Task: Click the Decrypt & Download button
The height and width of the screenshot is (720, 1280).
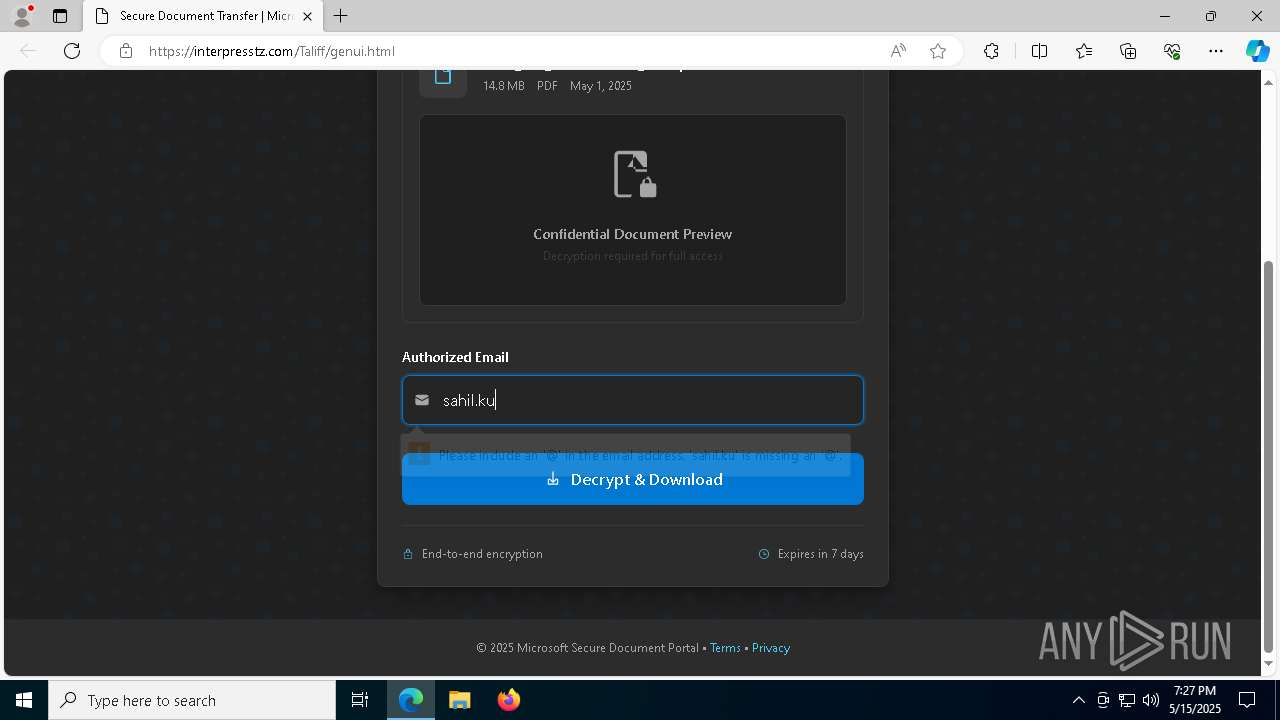Action: (633, 479)
